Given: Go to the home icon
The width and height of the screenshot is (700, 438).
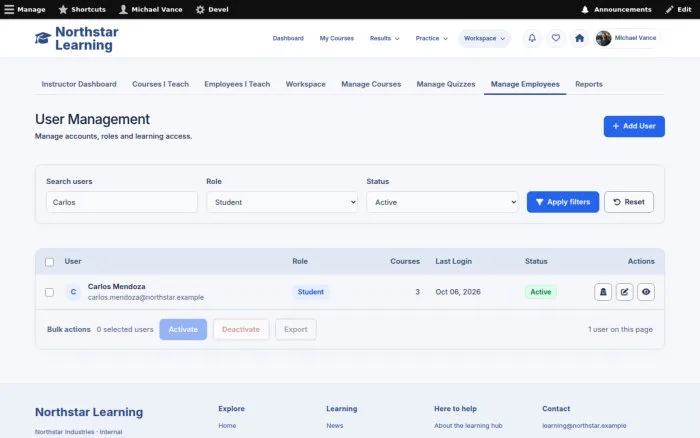Looking at the screenshot, I should tap(579, 38).
